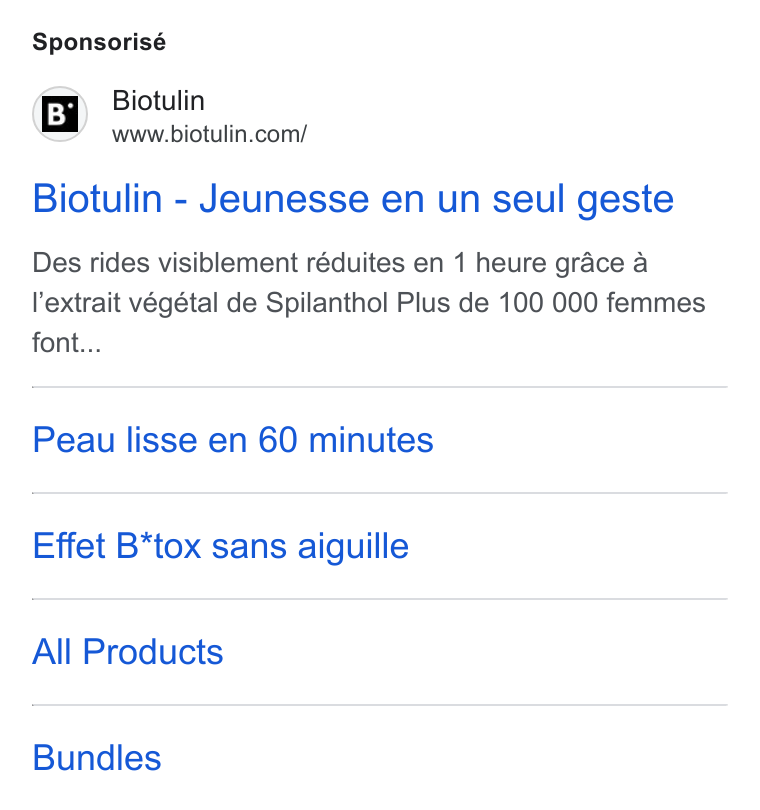Viewport: 760px width, 810px height.
Task: Select the Biotulin advertiser name beside the logo
Action: click(159, 100)
